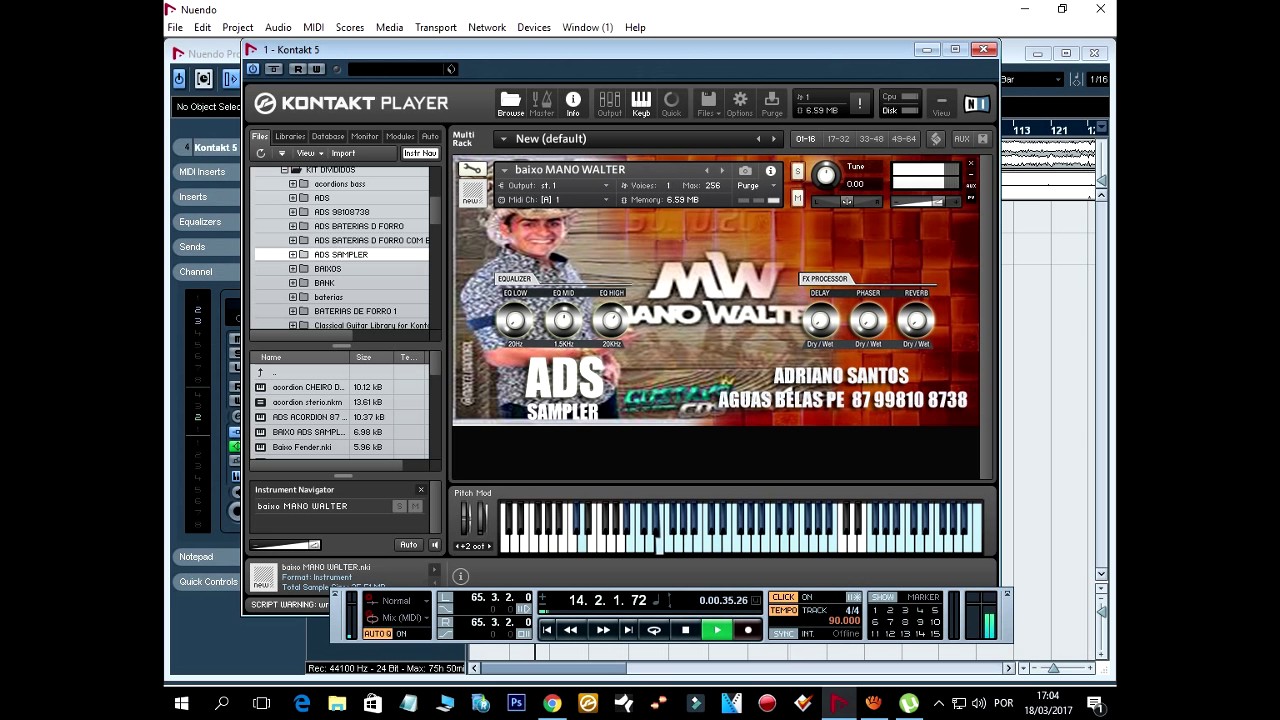Click the instrument info 'i' icon
This screenshot has width=1280, height=720.
(x=770, y=171)
